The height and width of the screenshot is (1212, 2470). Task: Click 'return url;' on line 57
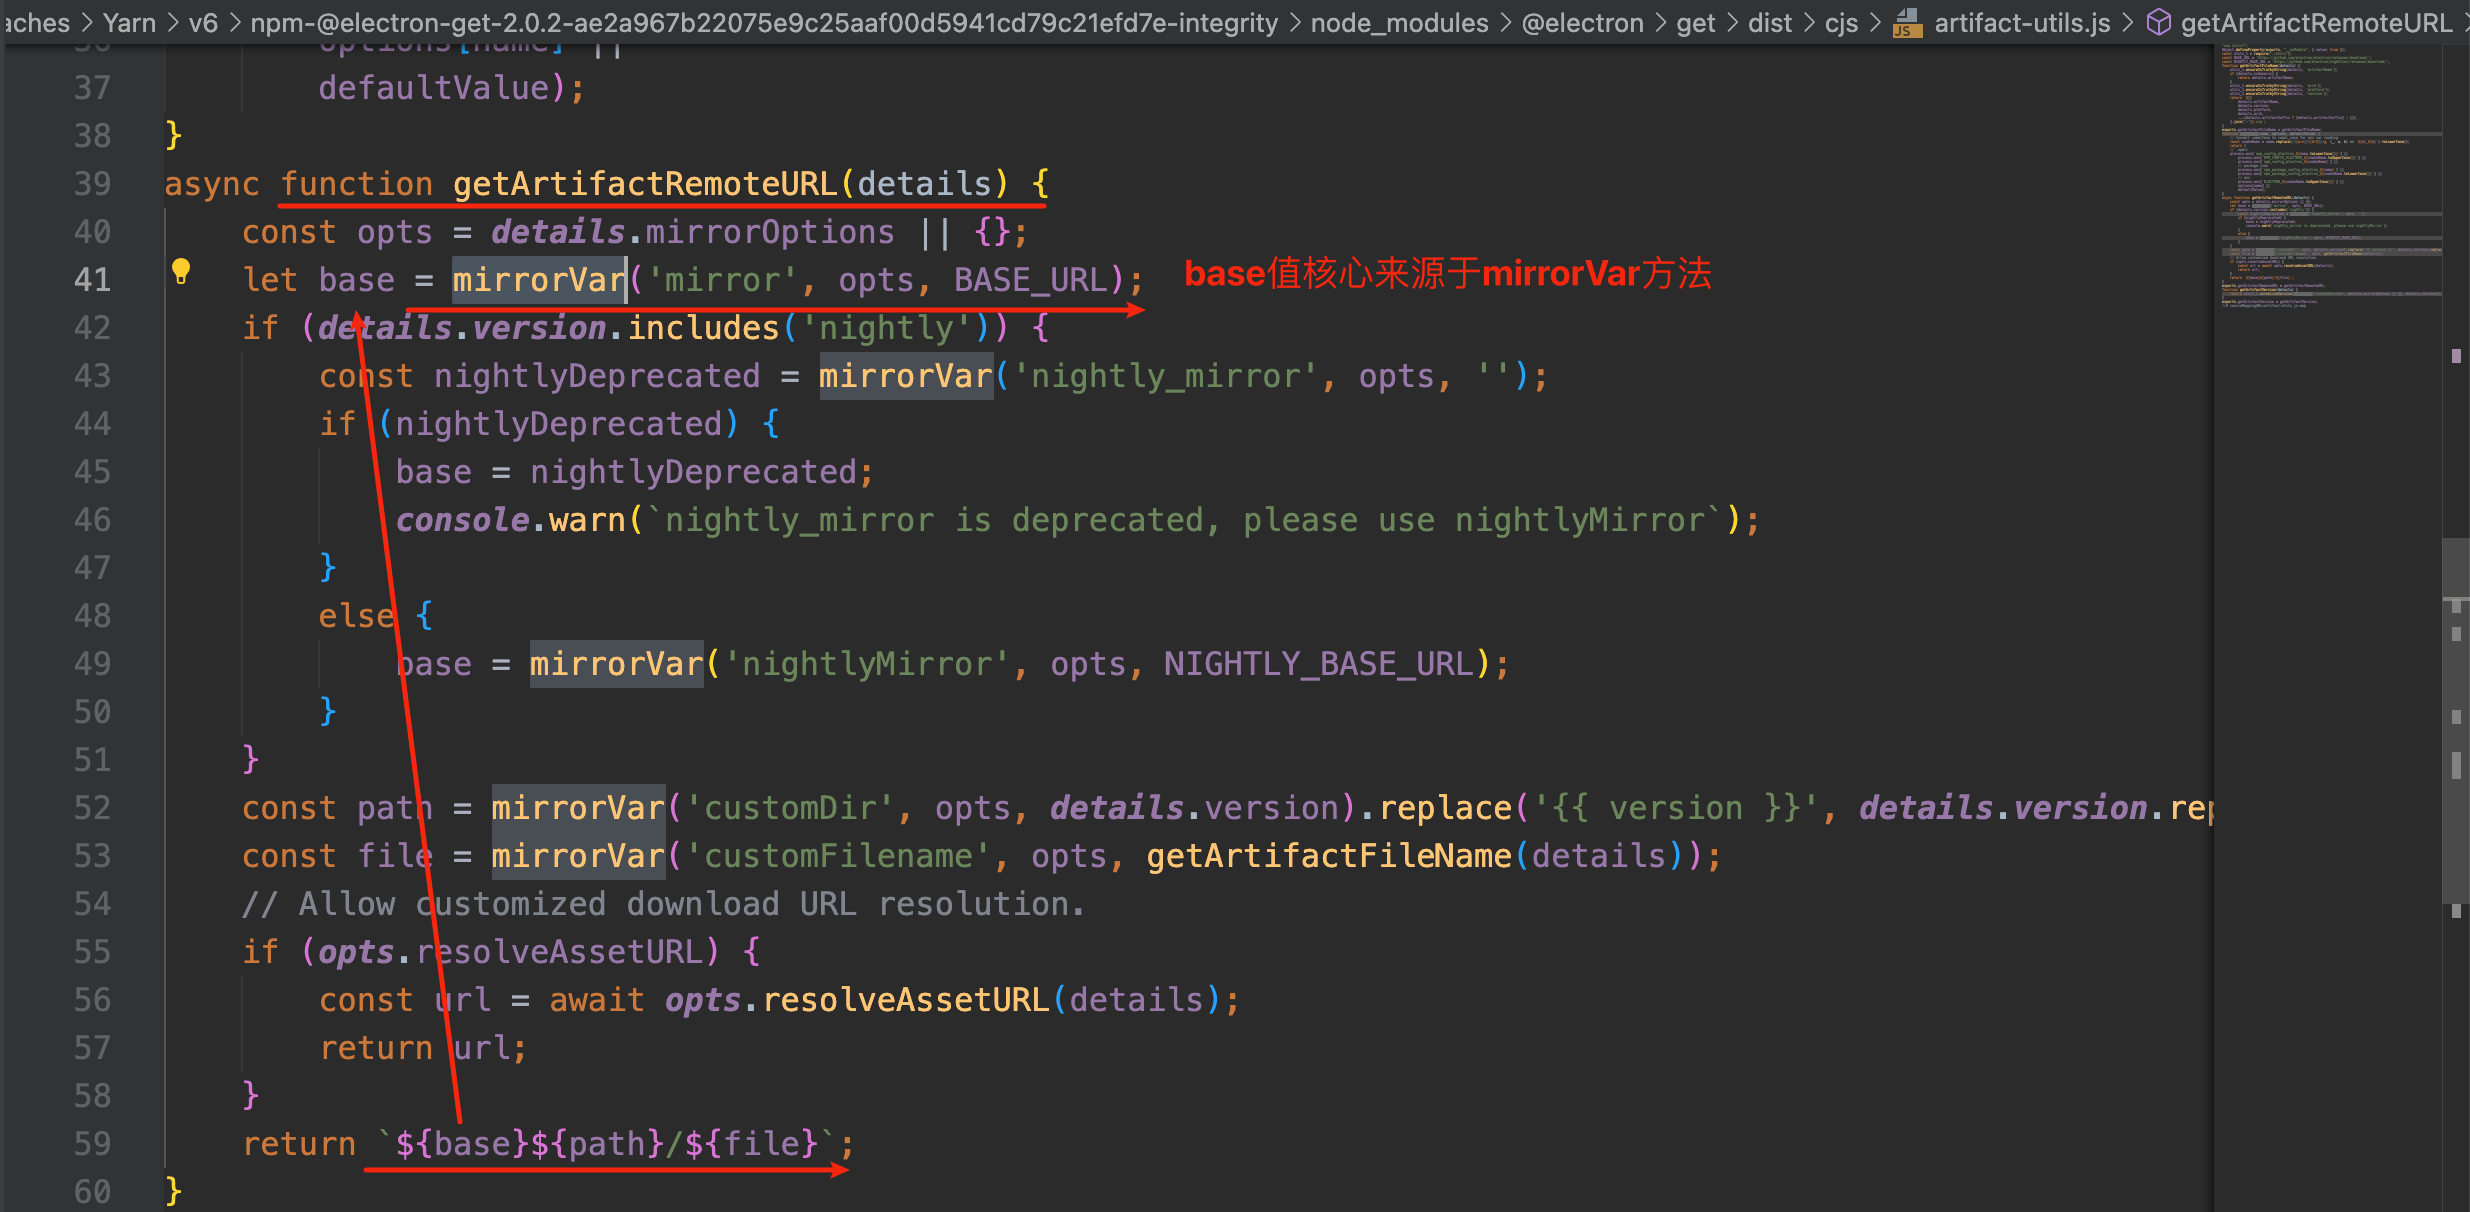pyautogui.click(x=423, y=1048)
